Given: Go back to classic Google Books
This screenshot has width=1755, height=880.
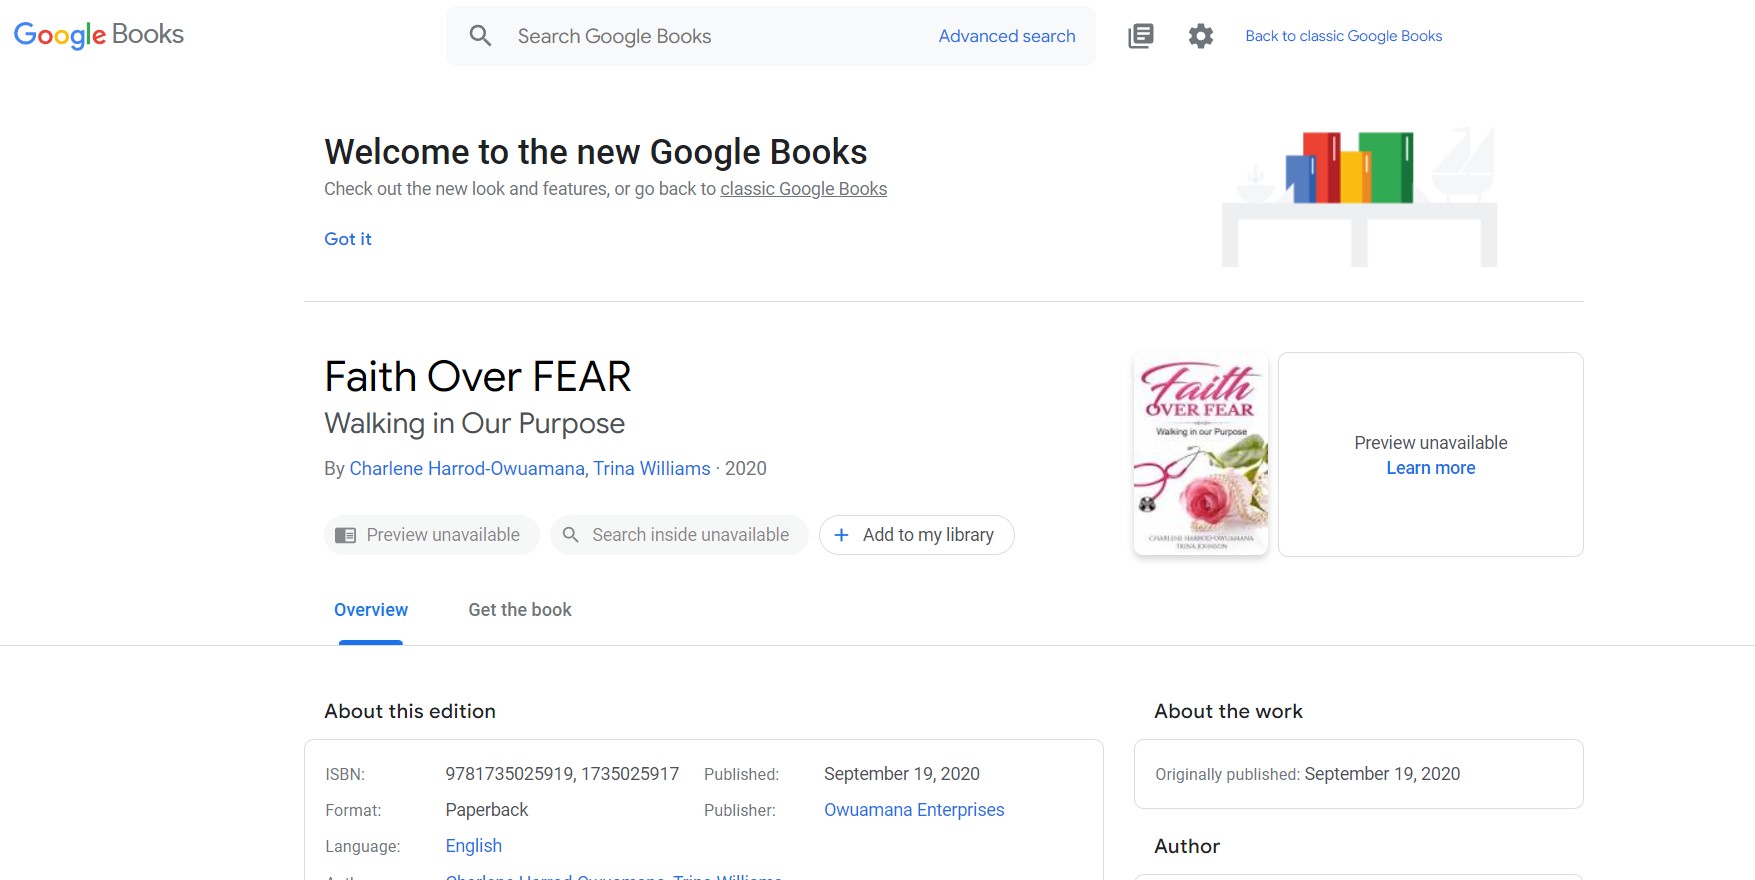Looking at the screenshot, I should [x=1343, y=36].
